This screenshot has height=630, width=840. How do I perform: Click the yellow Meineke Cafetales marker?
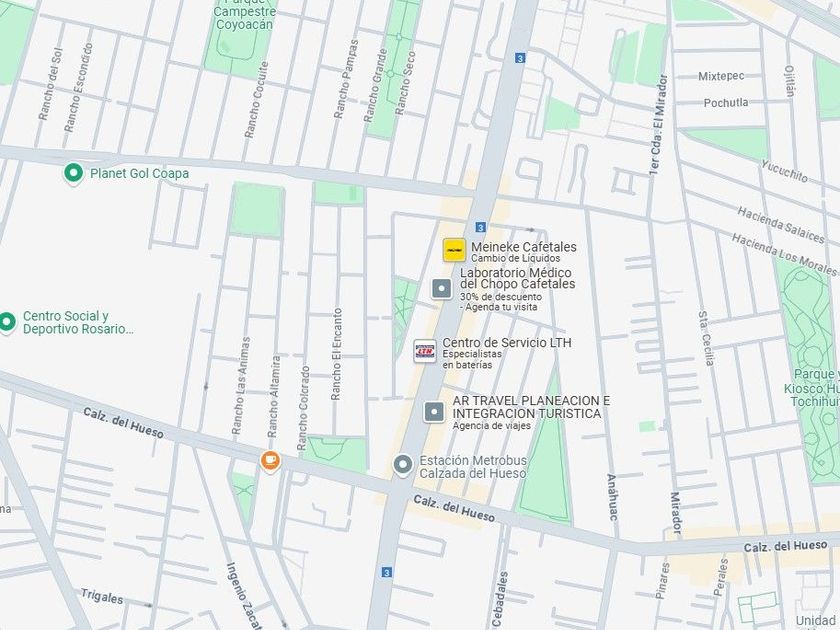[454, 250]
